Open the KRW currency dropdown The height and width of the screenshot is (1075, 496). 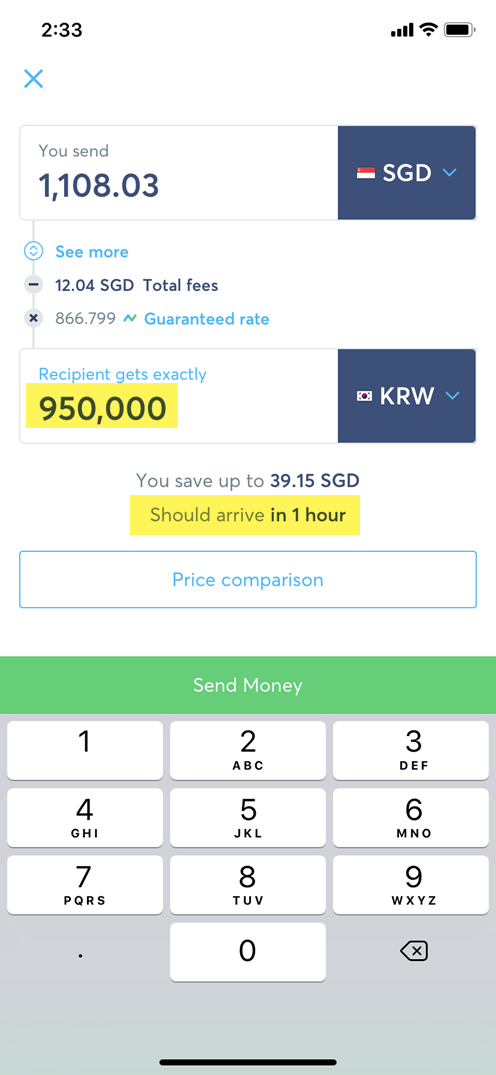point(407,396)
